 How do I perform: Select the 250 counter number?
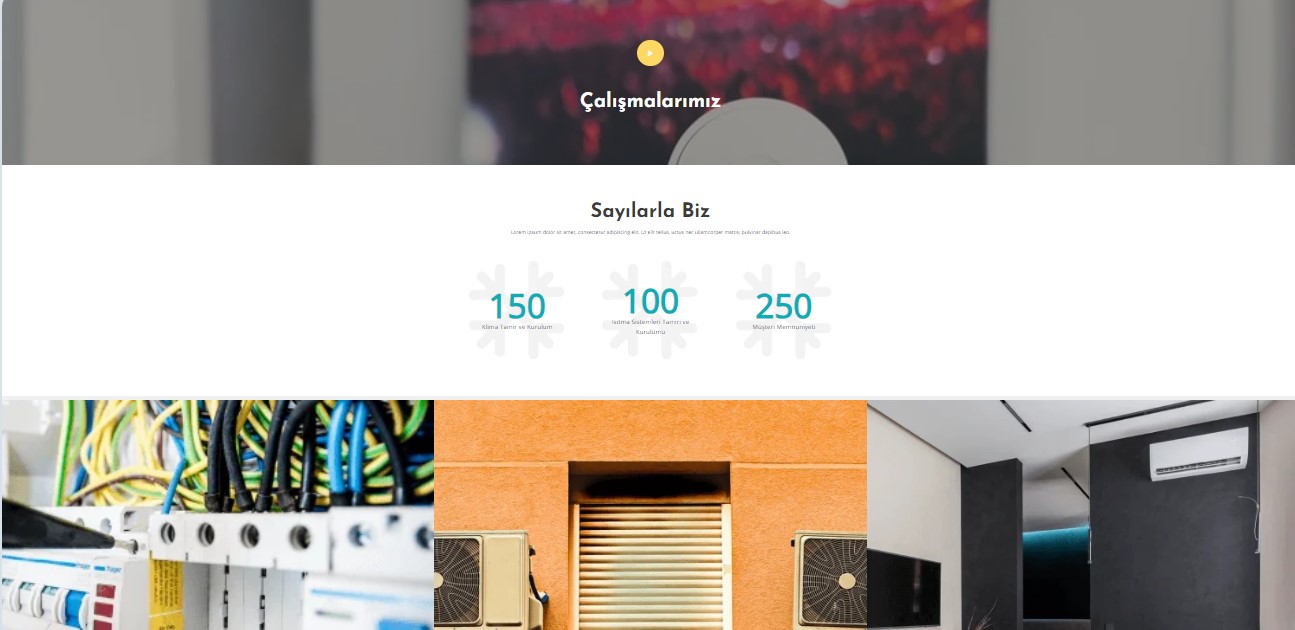tap(784, 306)
